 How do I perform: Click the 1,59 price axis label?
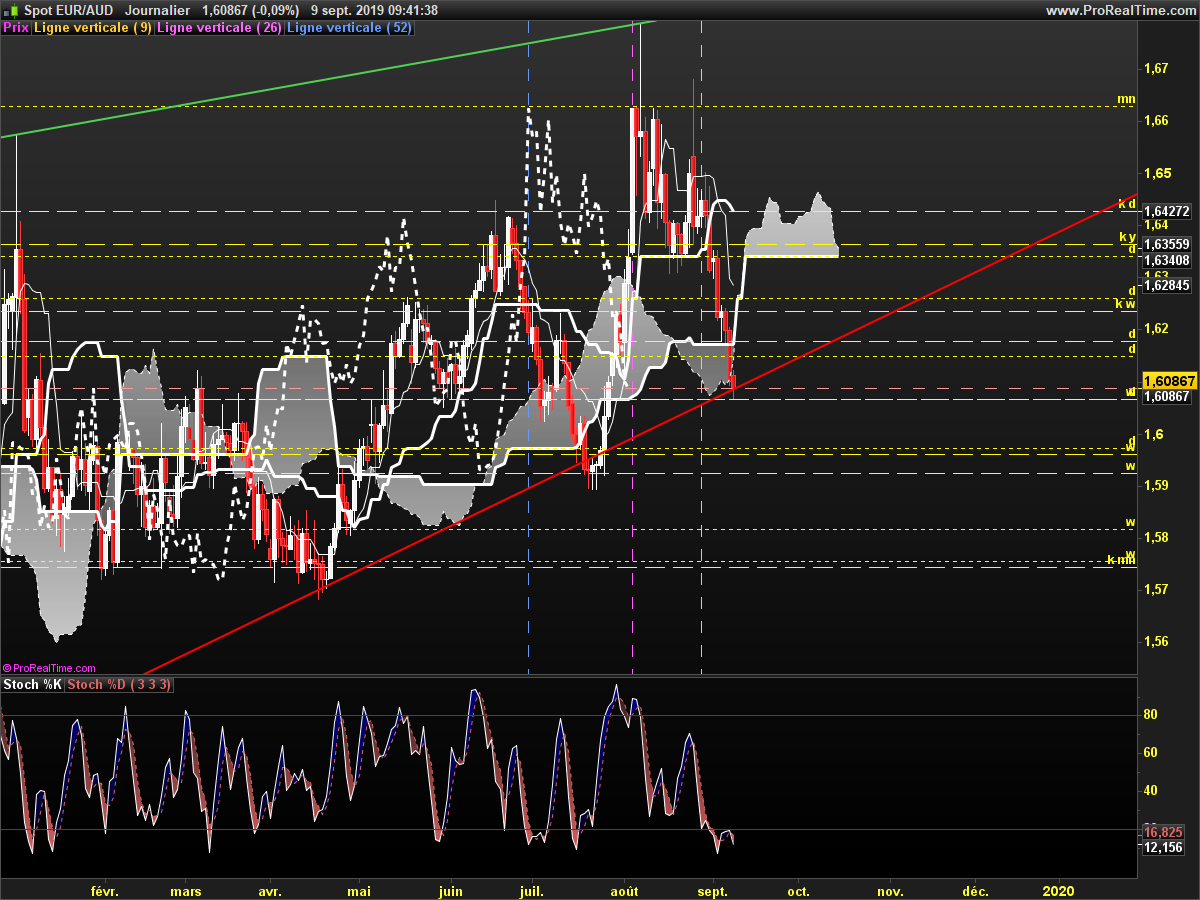point(1156,485)
